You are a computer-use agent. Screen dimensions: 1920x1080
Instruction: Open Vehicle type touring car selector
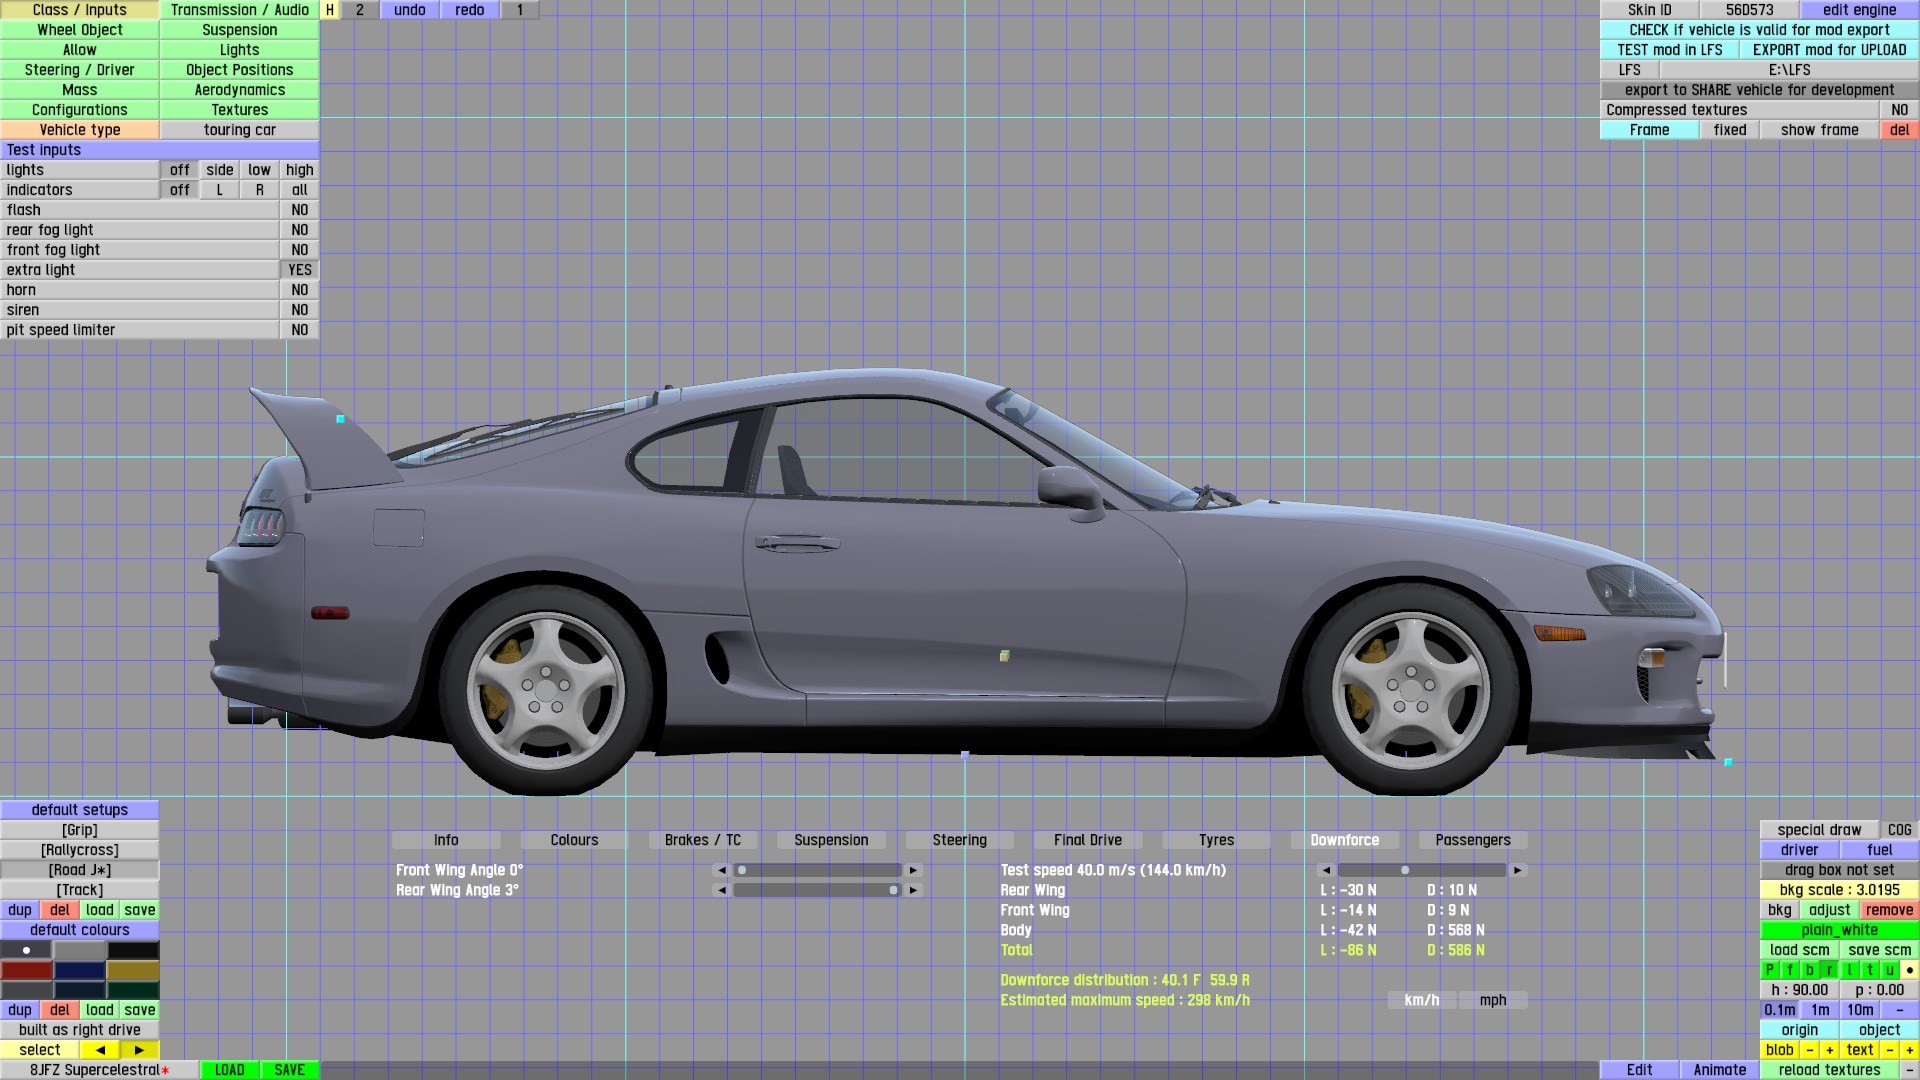pyautogui.click(x=239, y=130)
